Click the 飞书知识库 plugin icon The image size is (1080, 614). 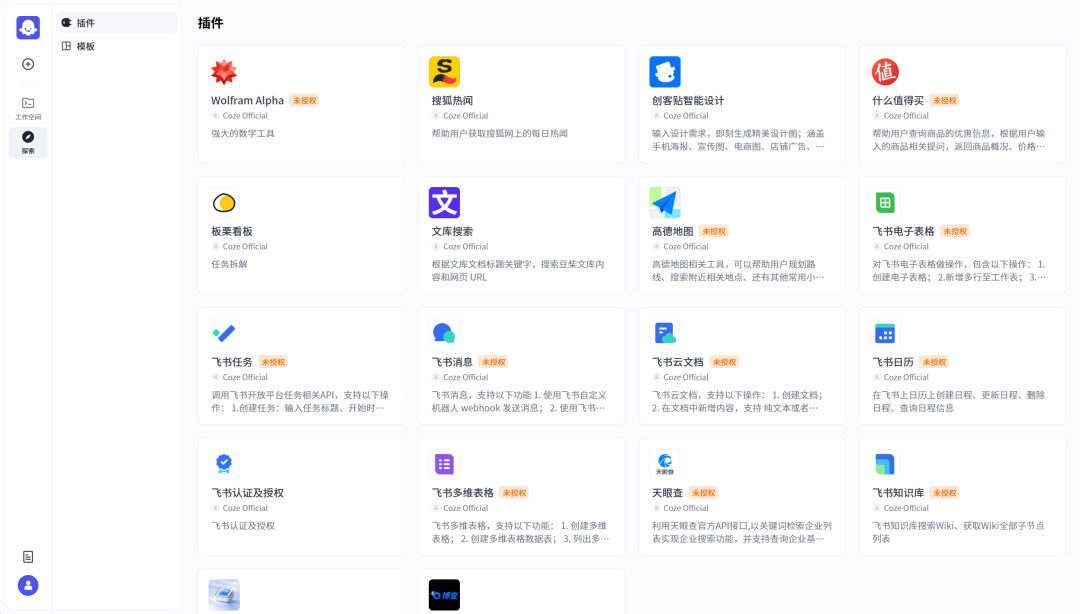click(x=885, y=464)
